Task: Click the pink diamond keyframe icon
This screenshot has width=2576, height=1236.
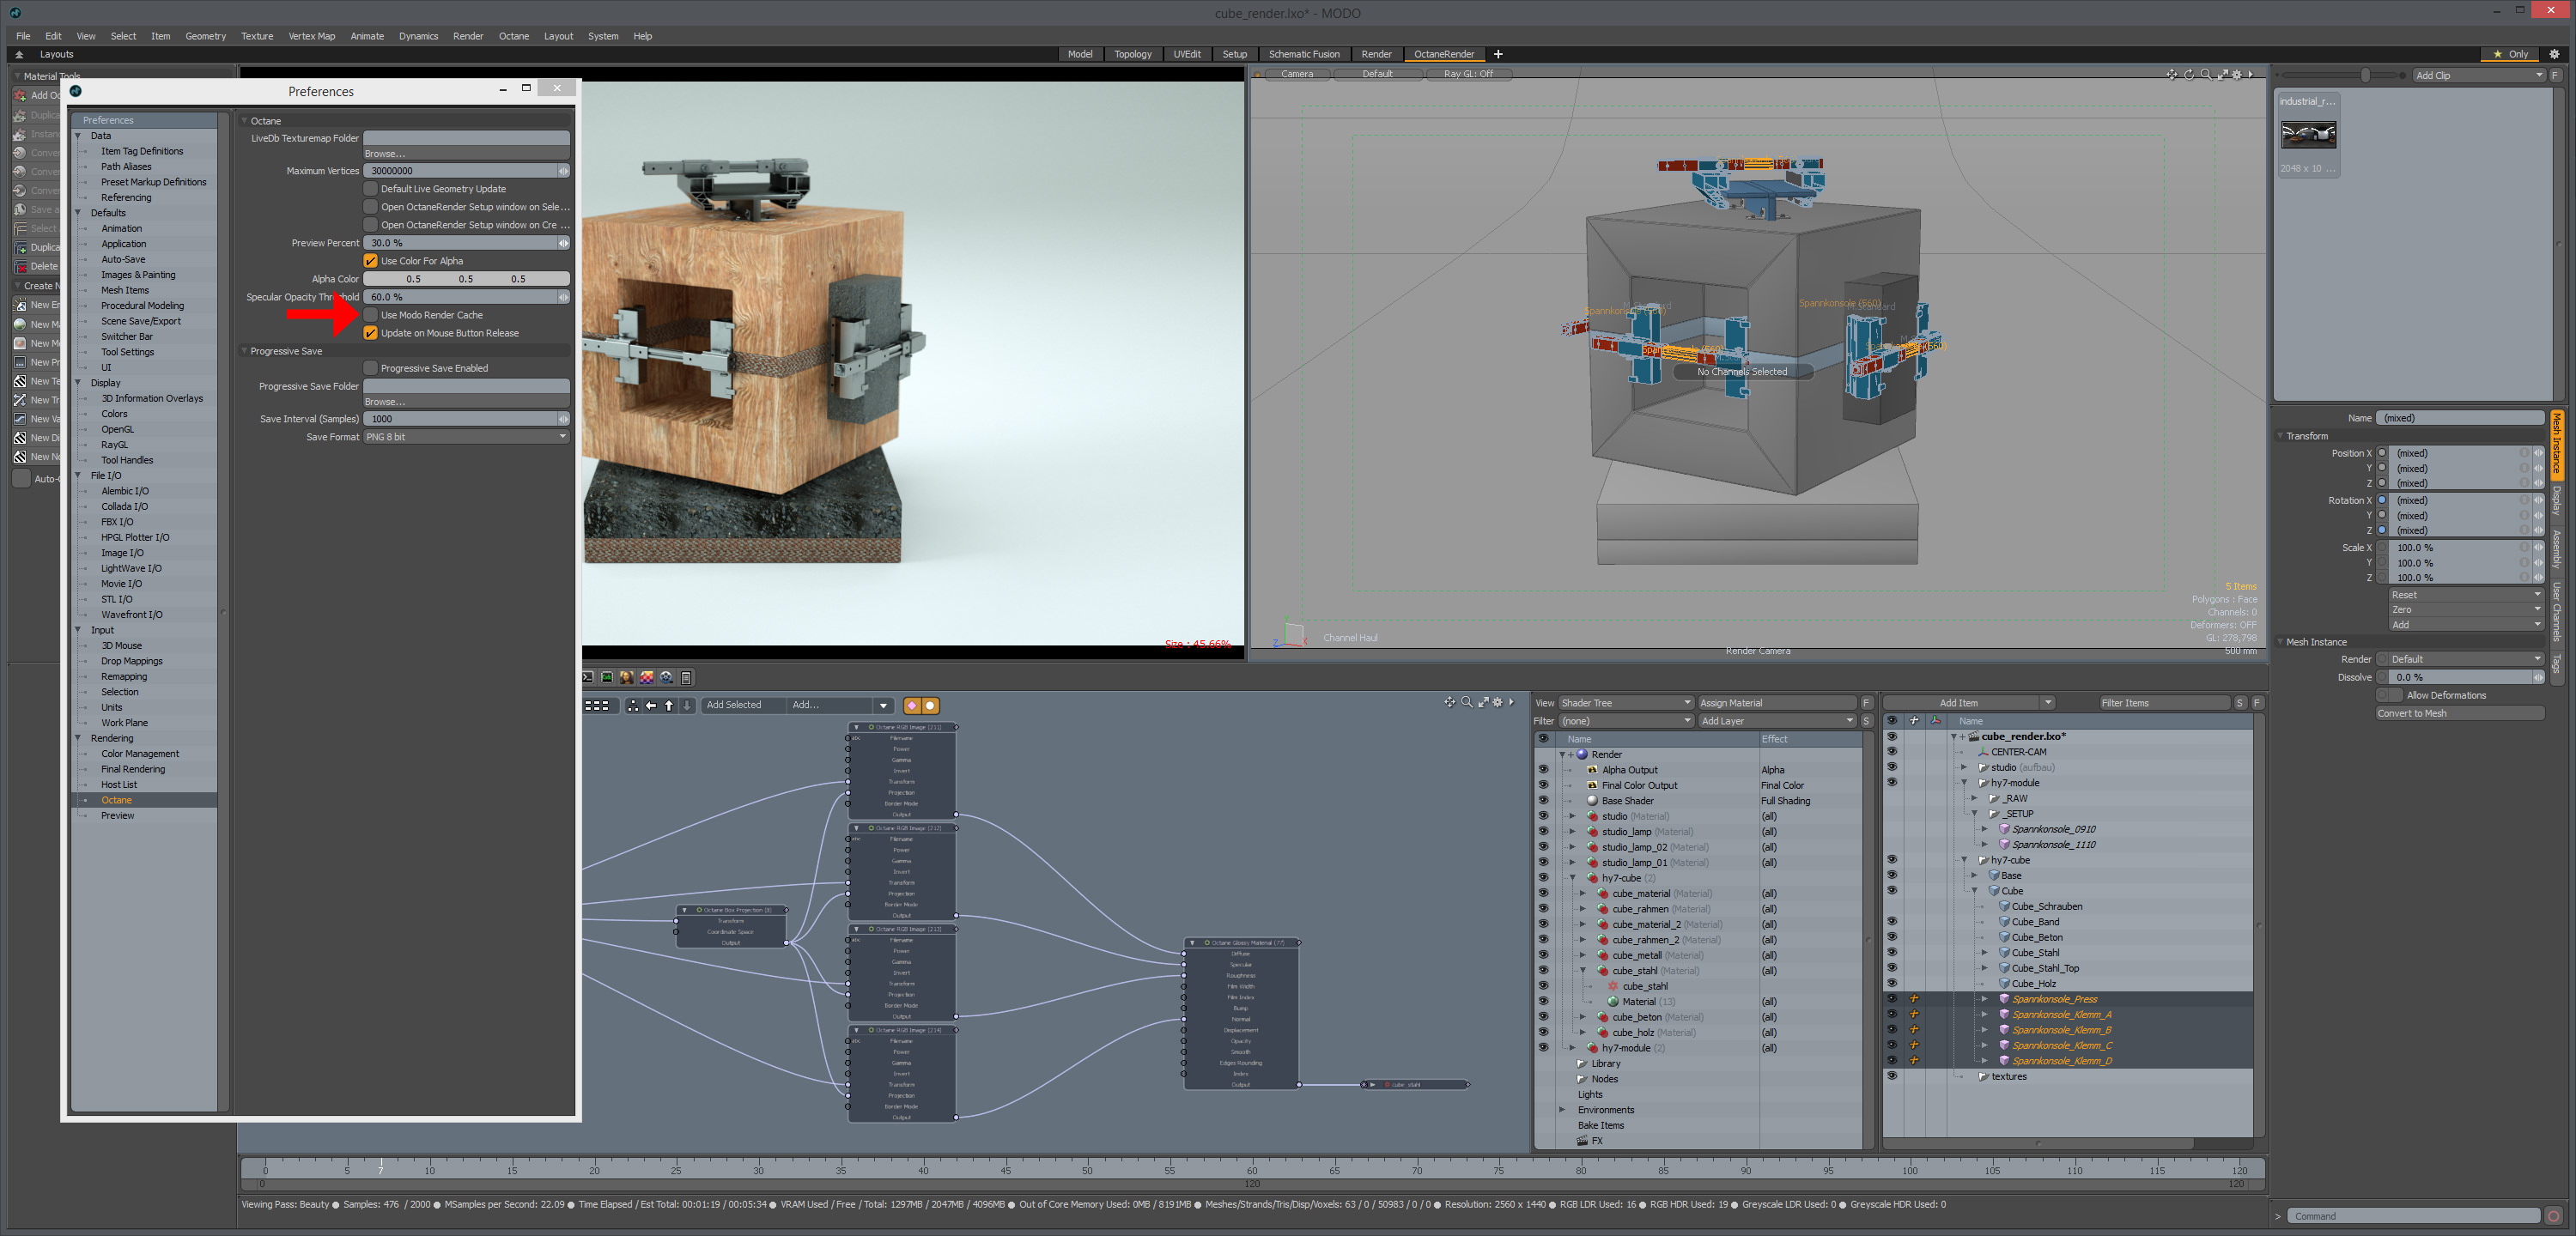Action: [912, 706]
